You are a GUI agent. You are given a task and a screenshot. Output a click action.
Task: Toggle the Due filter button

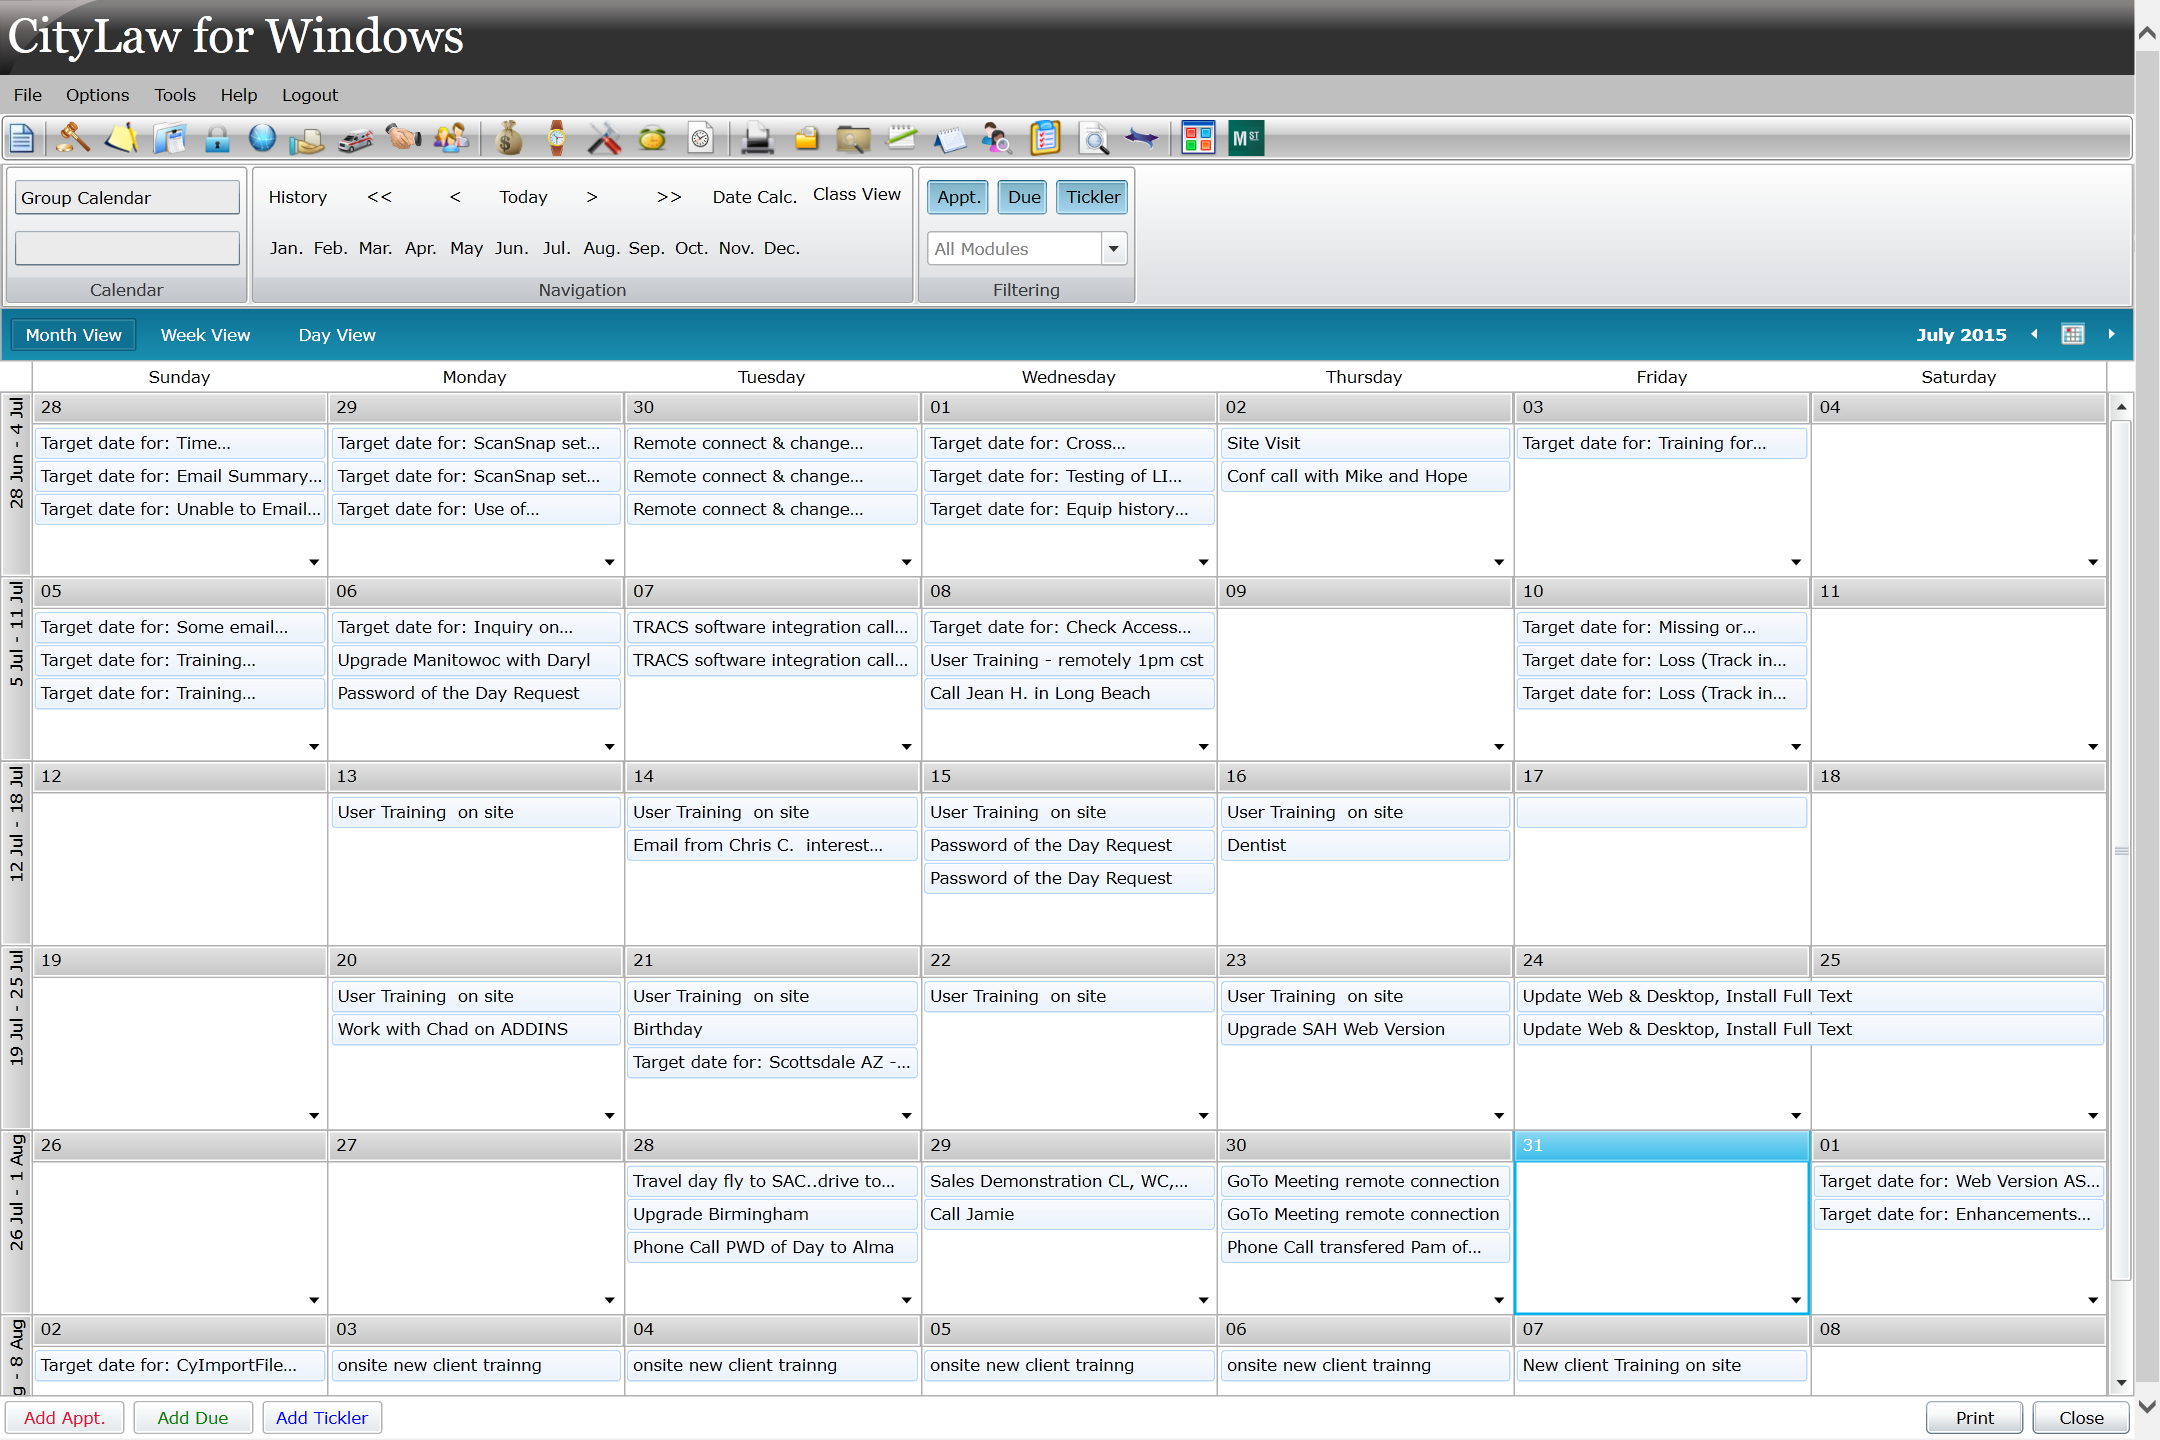point(1022,197)
